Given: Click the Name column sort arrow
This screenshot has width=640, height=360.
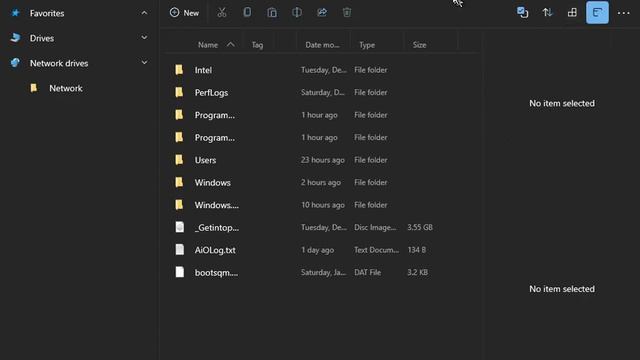Looking at the screenshot, I should tap(231, 44).
